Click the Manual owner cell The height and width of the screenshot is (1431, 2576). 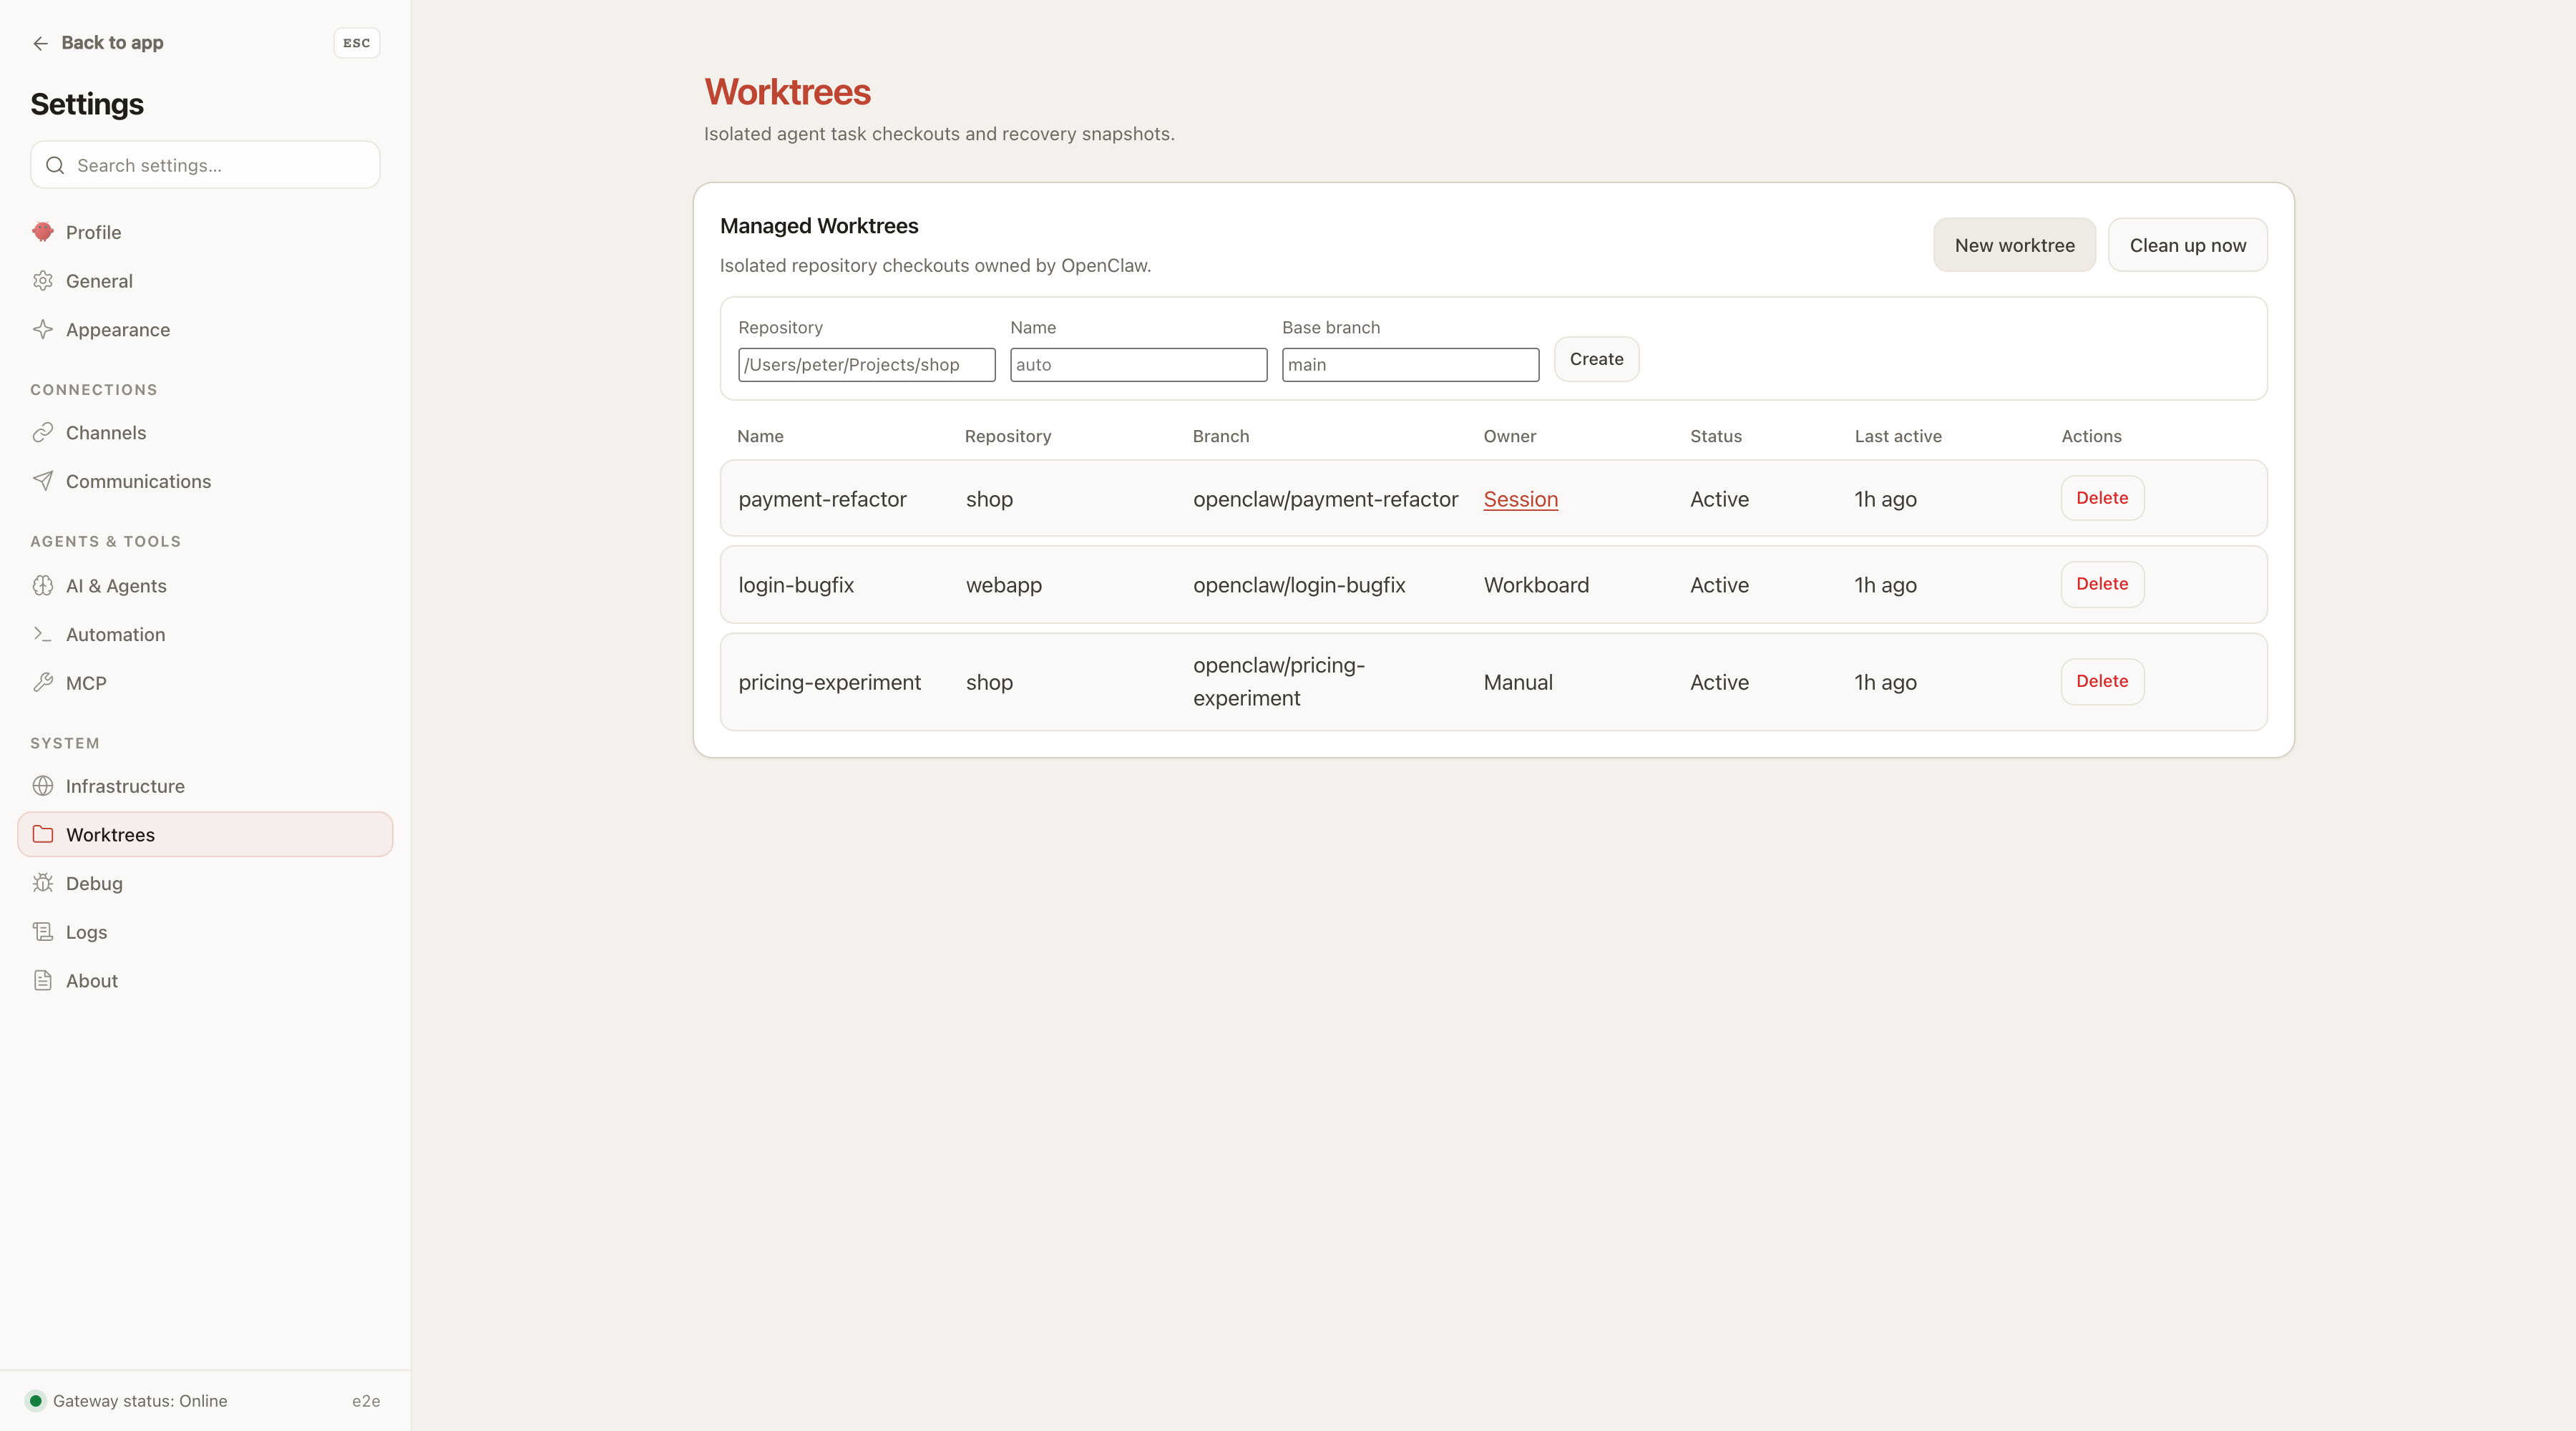coord(1518,682)
